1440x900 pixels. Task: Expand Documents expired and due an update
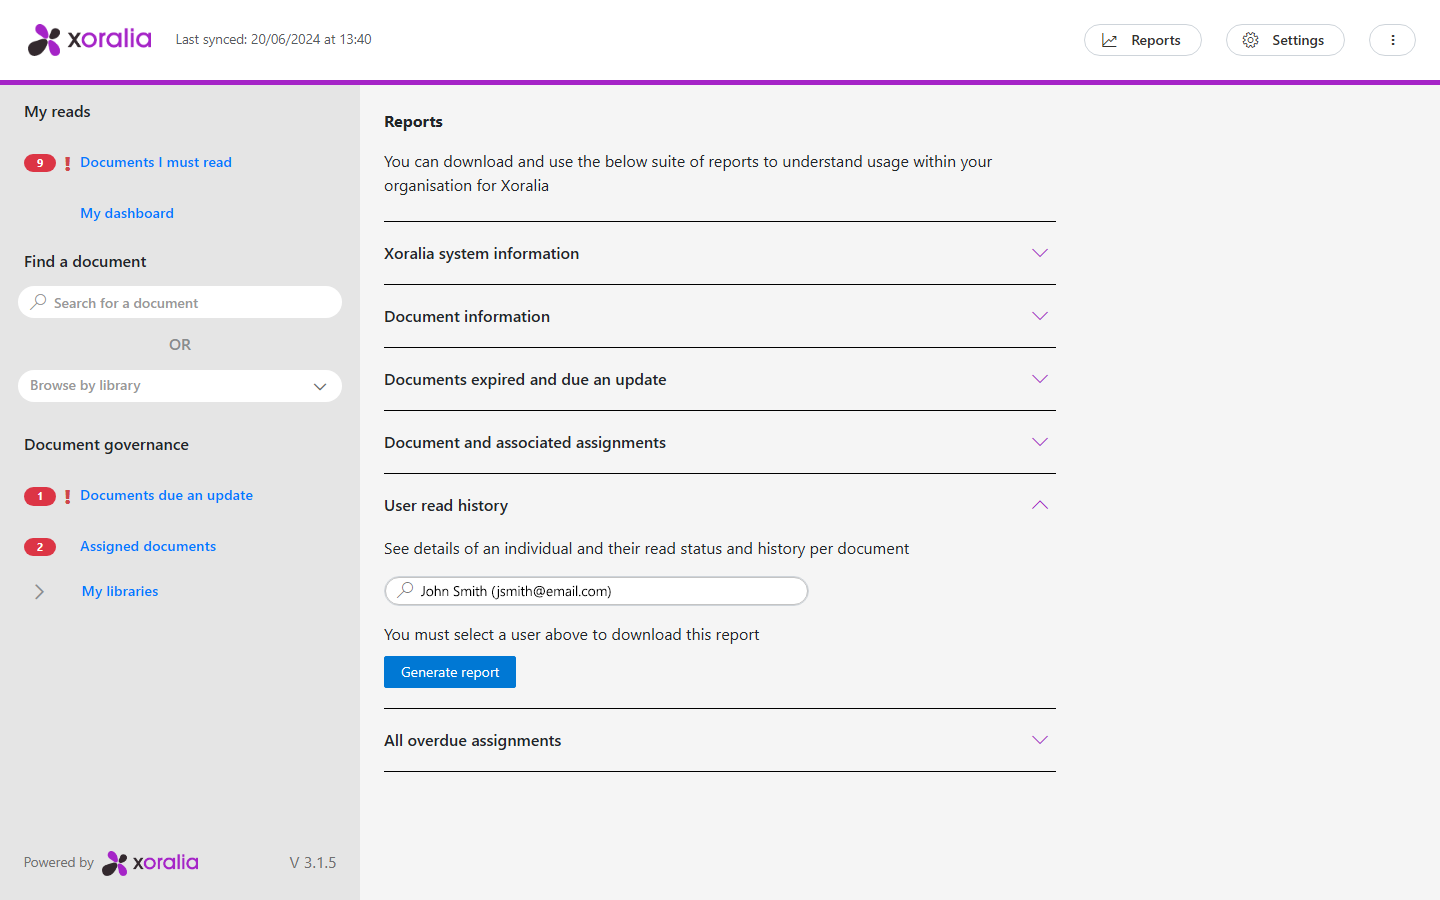pyautogui.click(x=720, y=379)
